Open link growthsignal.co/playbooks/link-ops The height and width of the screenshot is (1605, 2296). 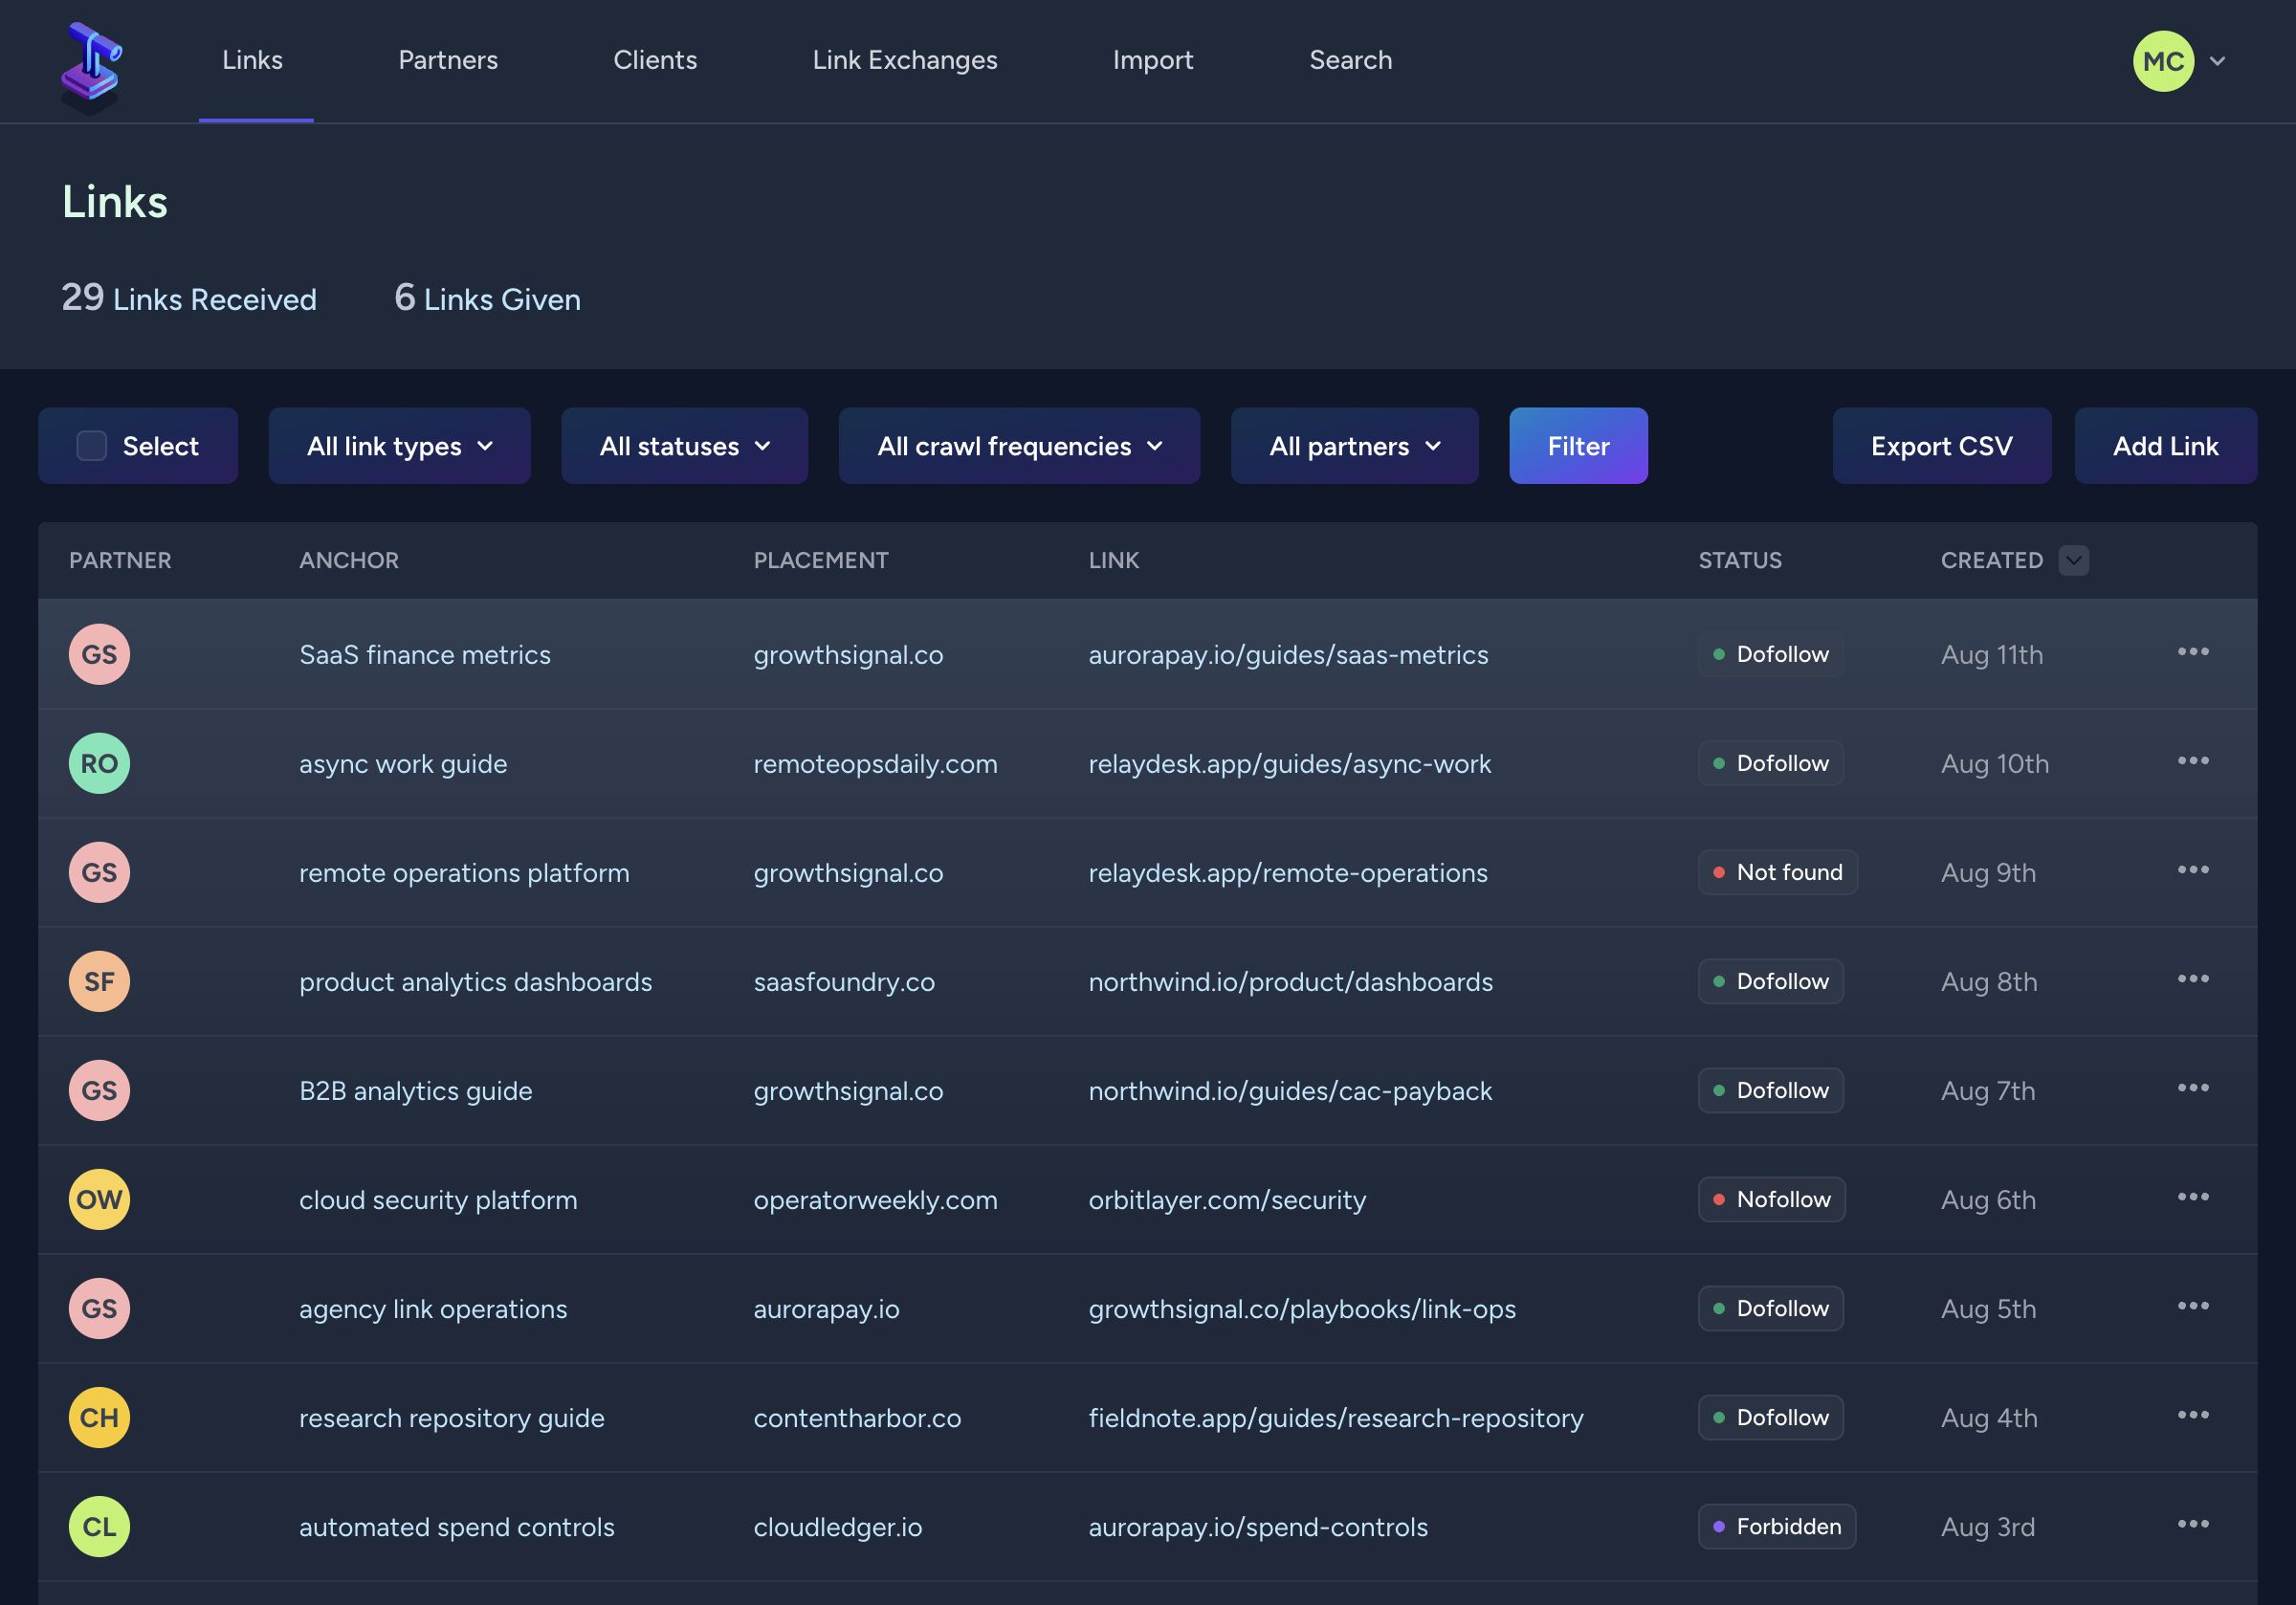click(x=1302, y=1308)
